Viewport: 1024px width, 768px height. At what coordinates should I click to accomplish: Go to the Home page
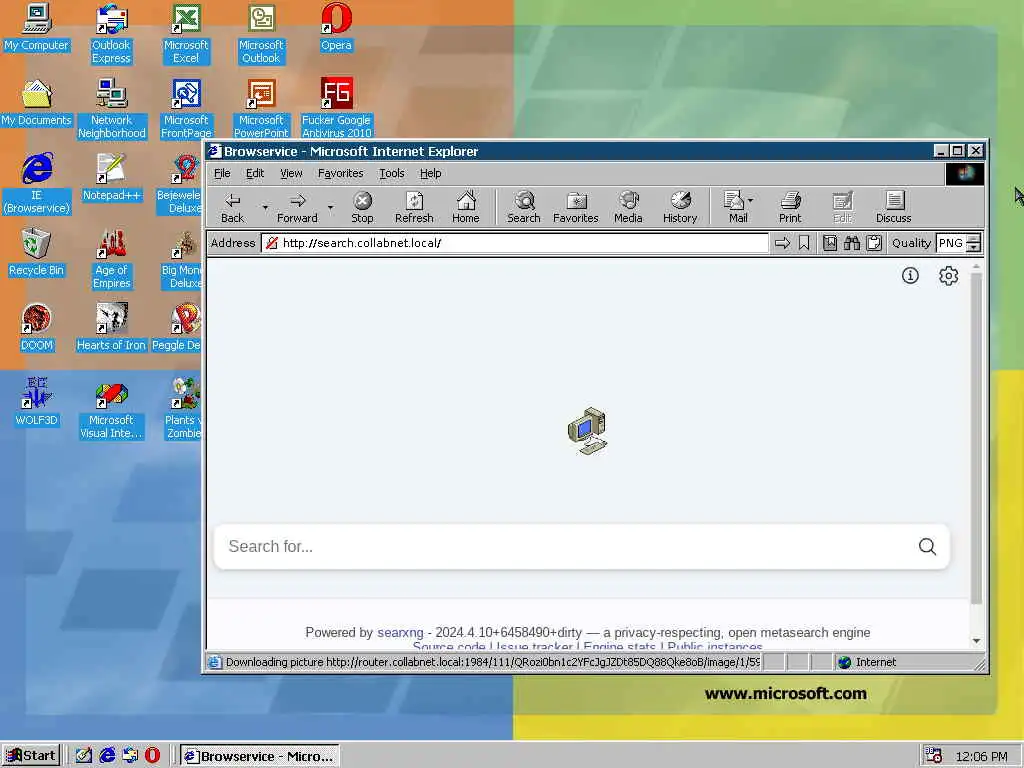(x=466, y=208)
